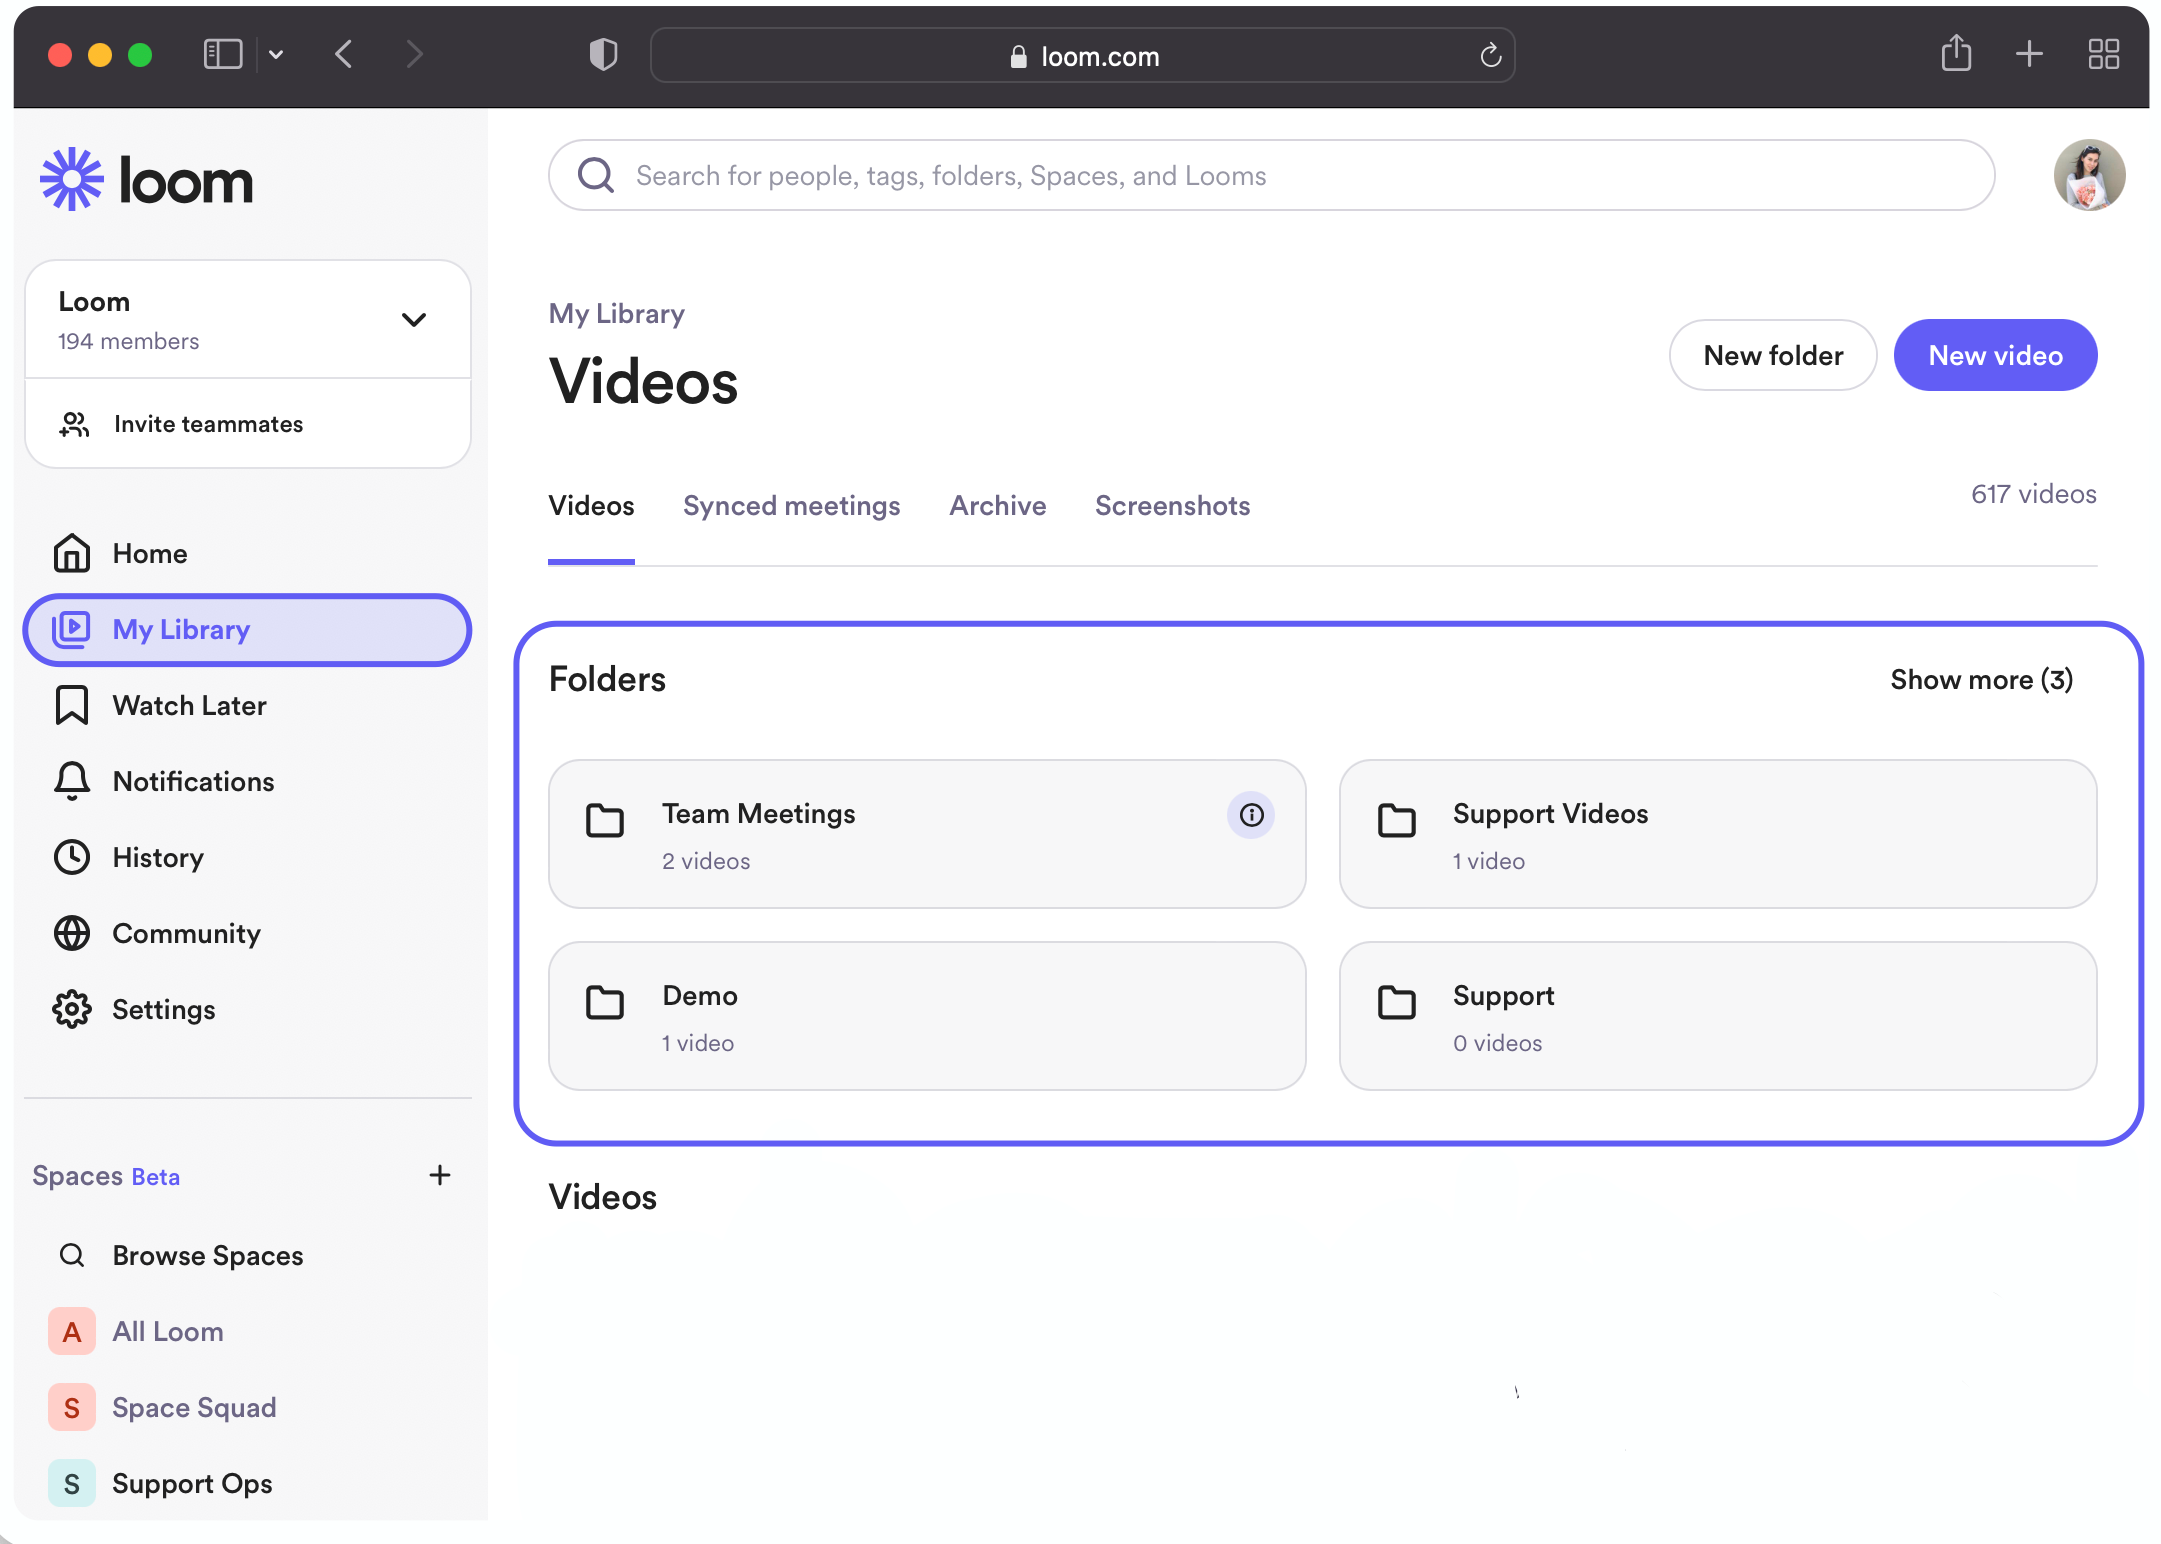
Task: Click the add Space plus icon
Action: [x=440, y=1175]
